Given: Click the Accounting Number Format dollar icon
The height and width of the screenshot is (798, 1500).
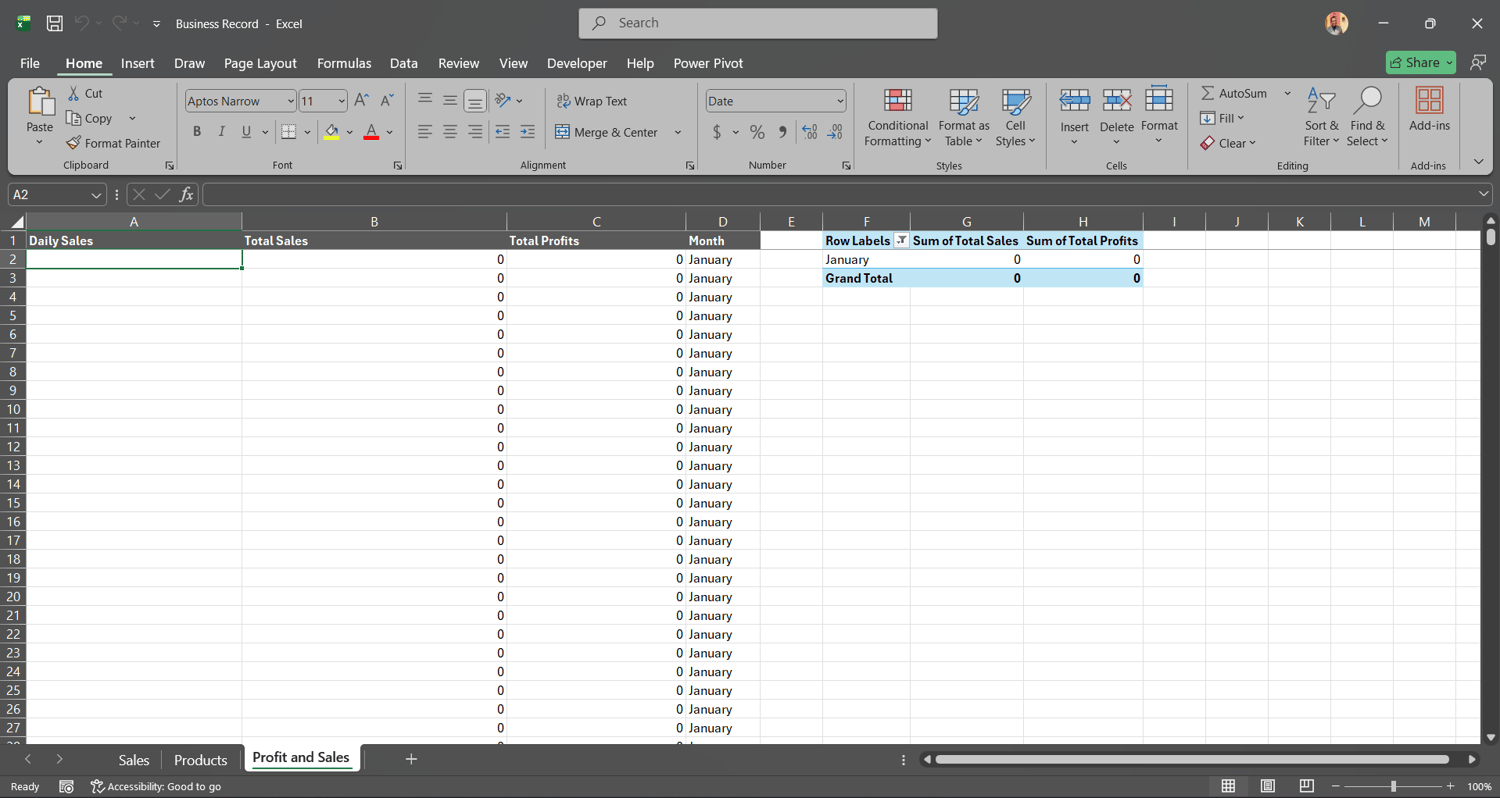Looking at the screenshot, I should (x=717, y=132).
